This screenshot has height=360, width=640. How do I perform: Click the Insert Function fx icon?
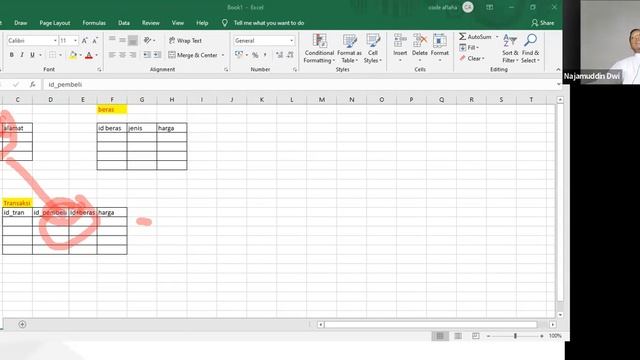pyautogui.click(x=32, y=84)
